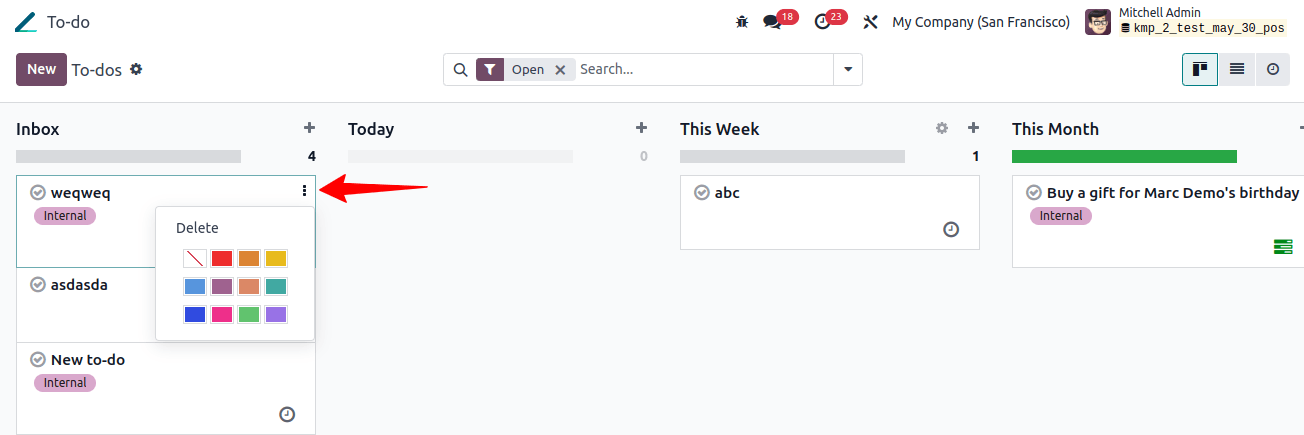Switch to the activity clock view
1304x435 pixels.
pyautogui.click(x=1273, y=69)
